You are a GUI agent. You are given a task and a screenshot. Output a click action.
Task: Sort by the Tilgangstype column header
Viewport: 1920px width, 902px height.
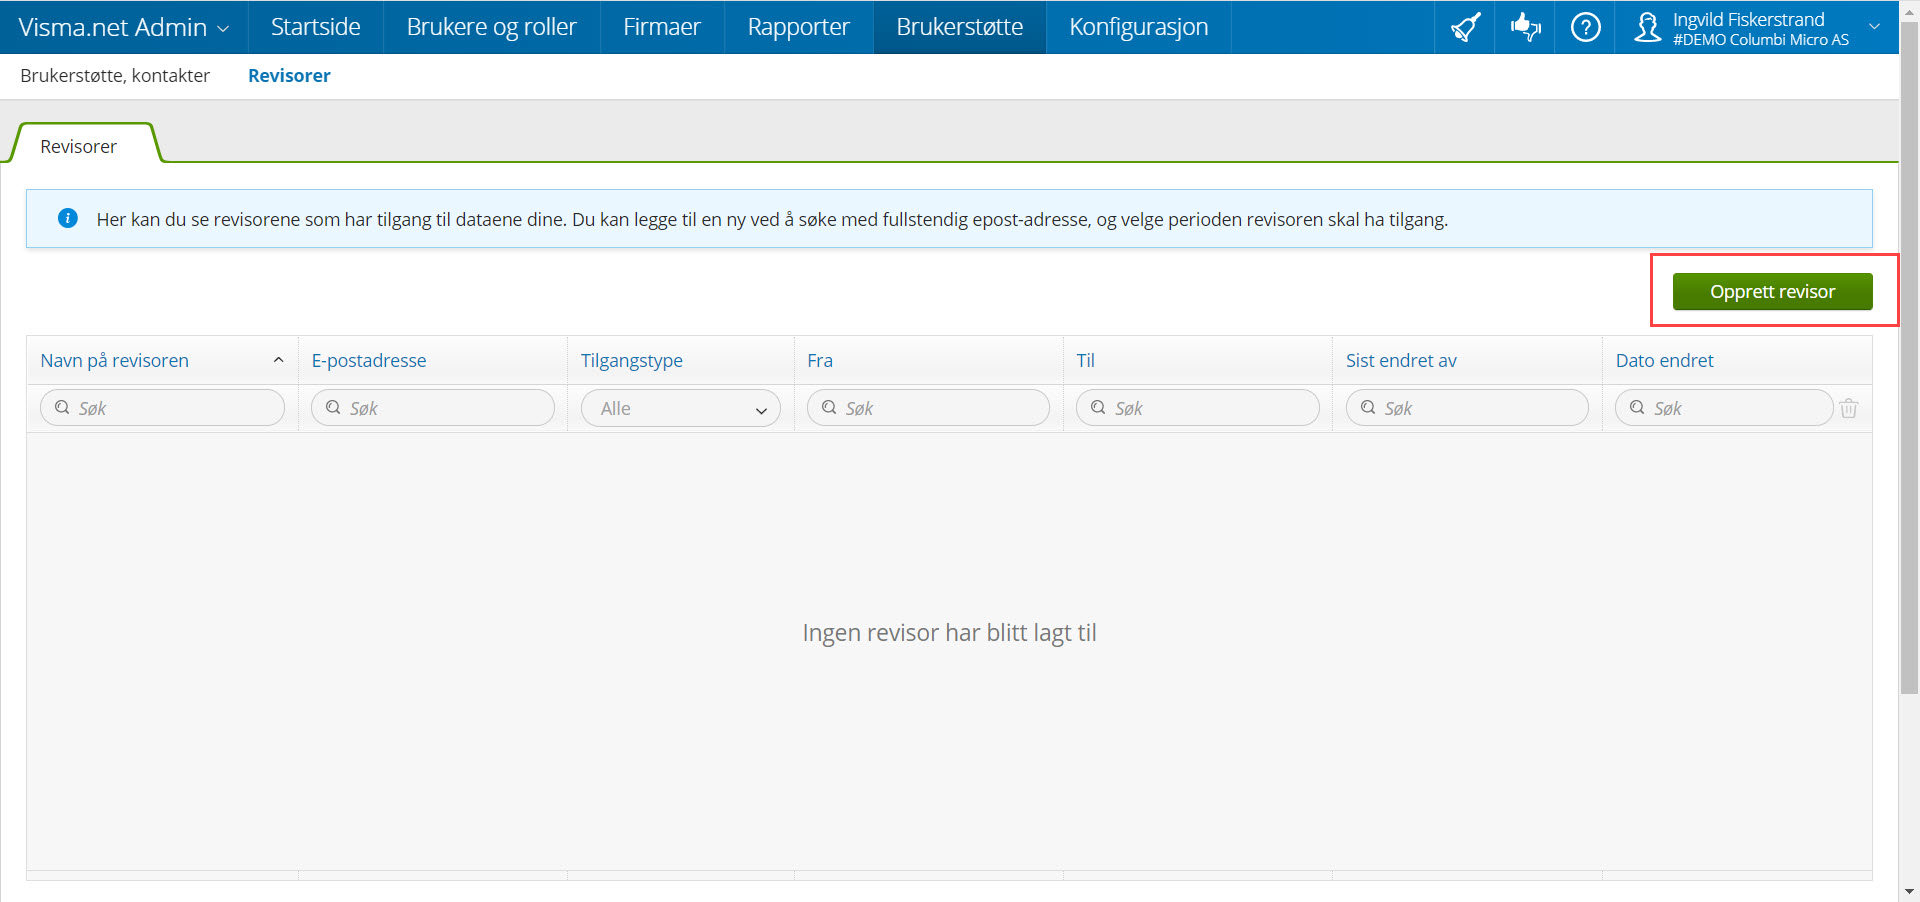point(632,360)
